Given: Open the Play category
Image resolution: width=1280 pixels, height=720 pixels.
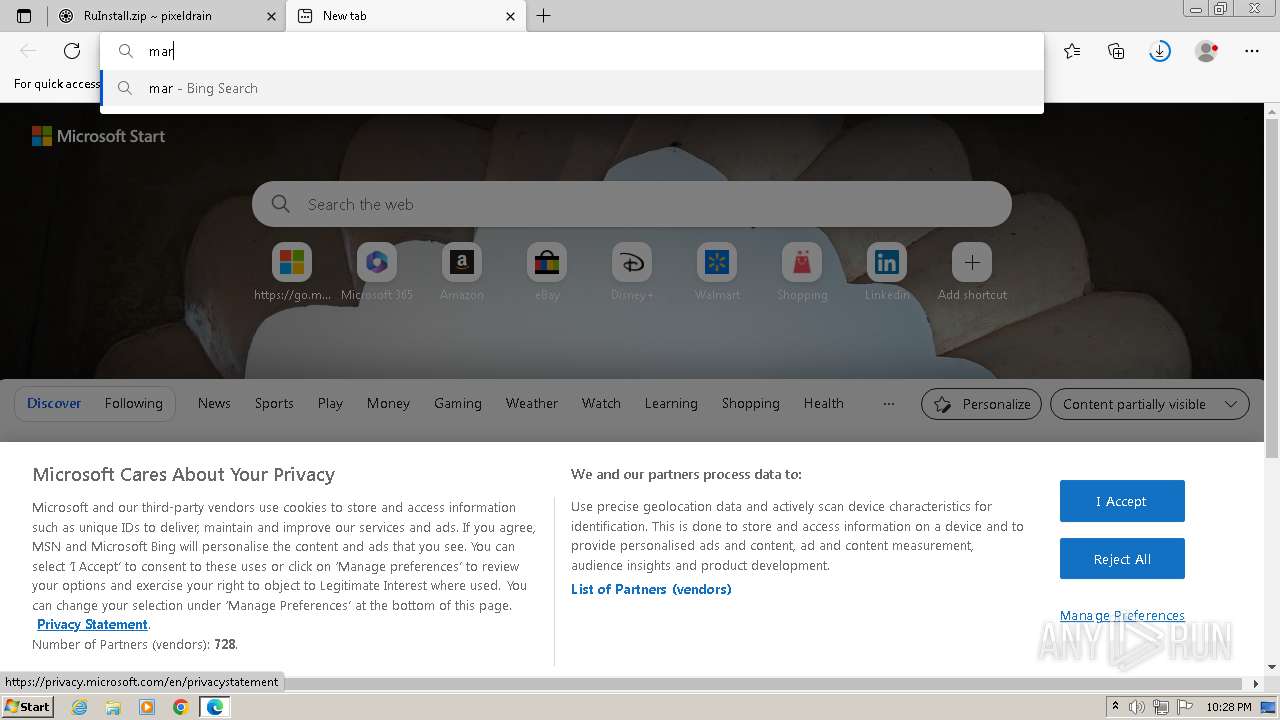Looking at the screenshot, I should click(330, 403).
